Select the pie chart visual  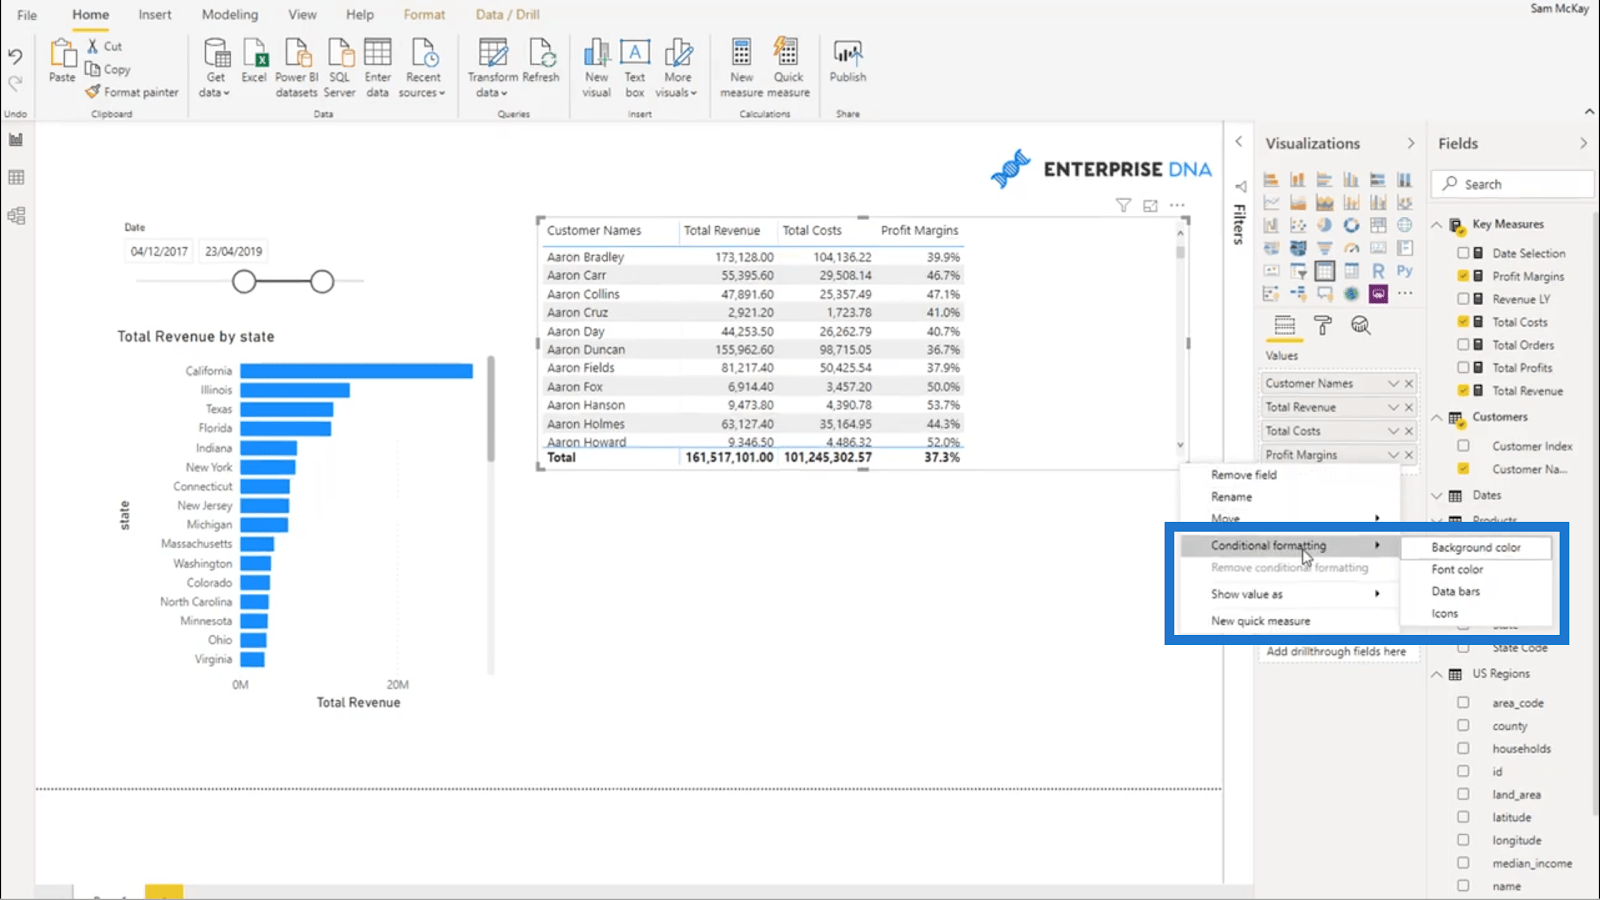pyautogui.click(x=1324, y=225)
